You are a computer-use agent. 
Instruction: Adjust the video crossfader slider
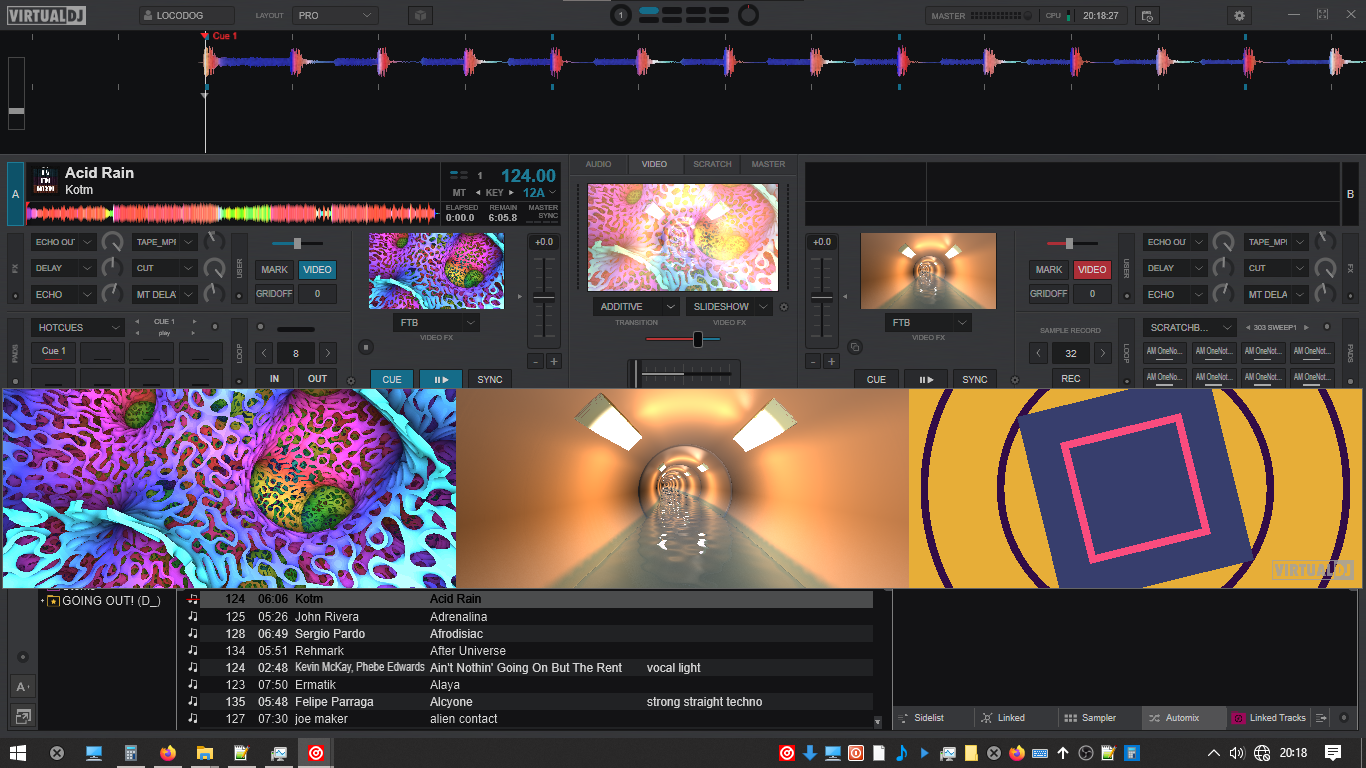click(683, 339)
